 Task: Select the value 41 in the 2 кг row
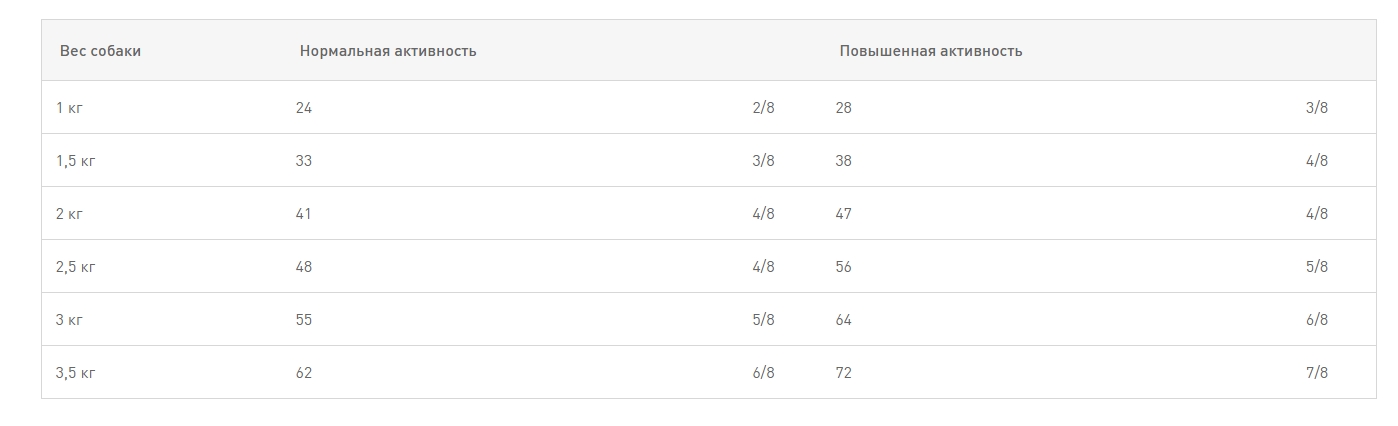pos(304,214)
